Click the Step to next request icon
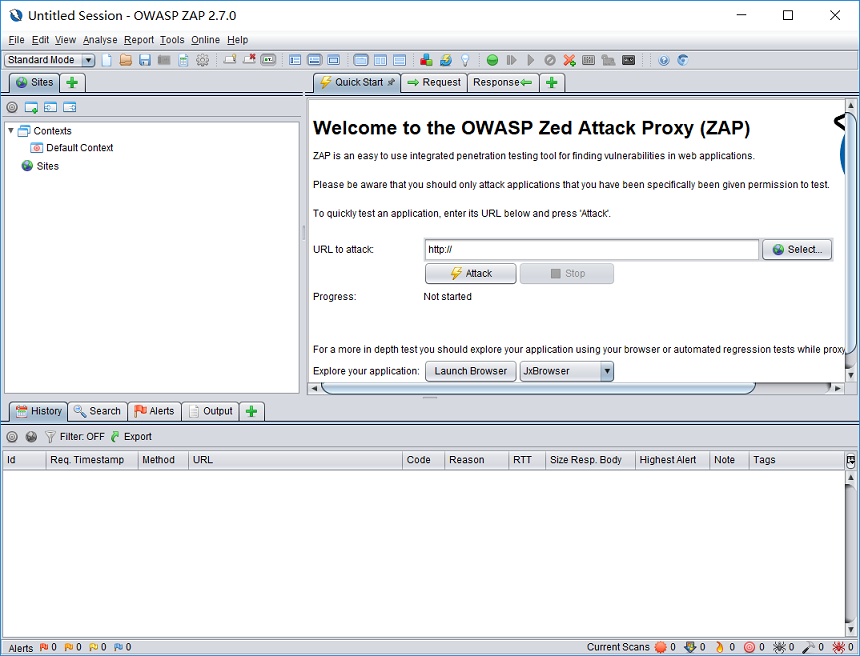Image resolution: width=860 pixels, height=656 pixels. click(512, 60)
